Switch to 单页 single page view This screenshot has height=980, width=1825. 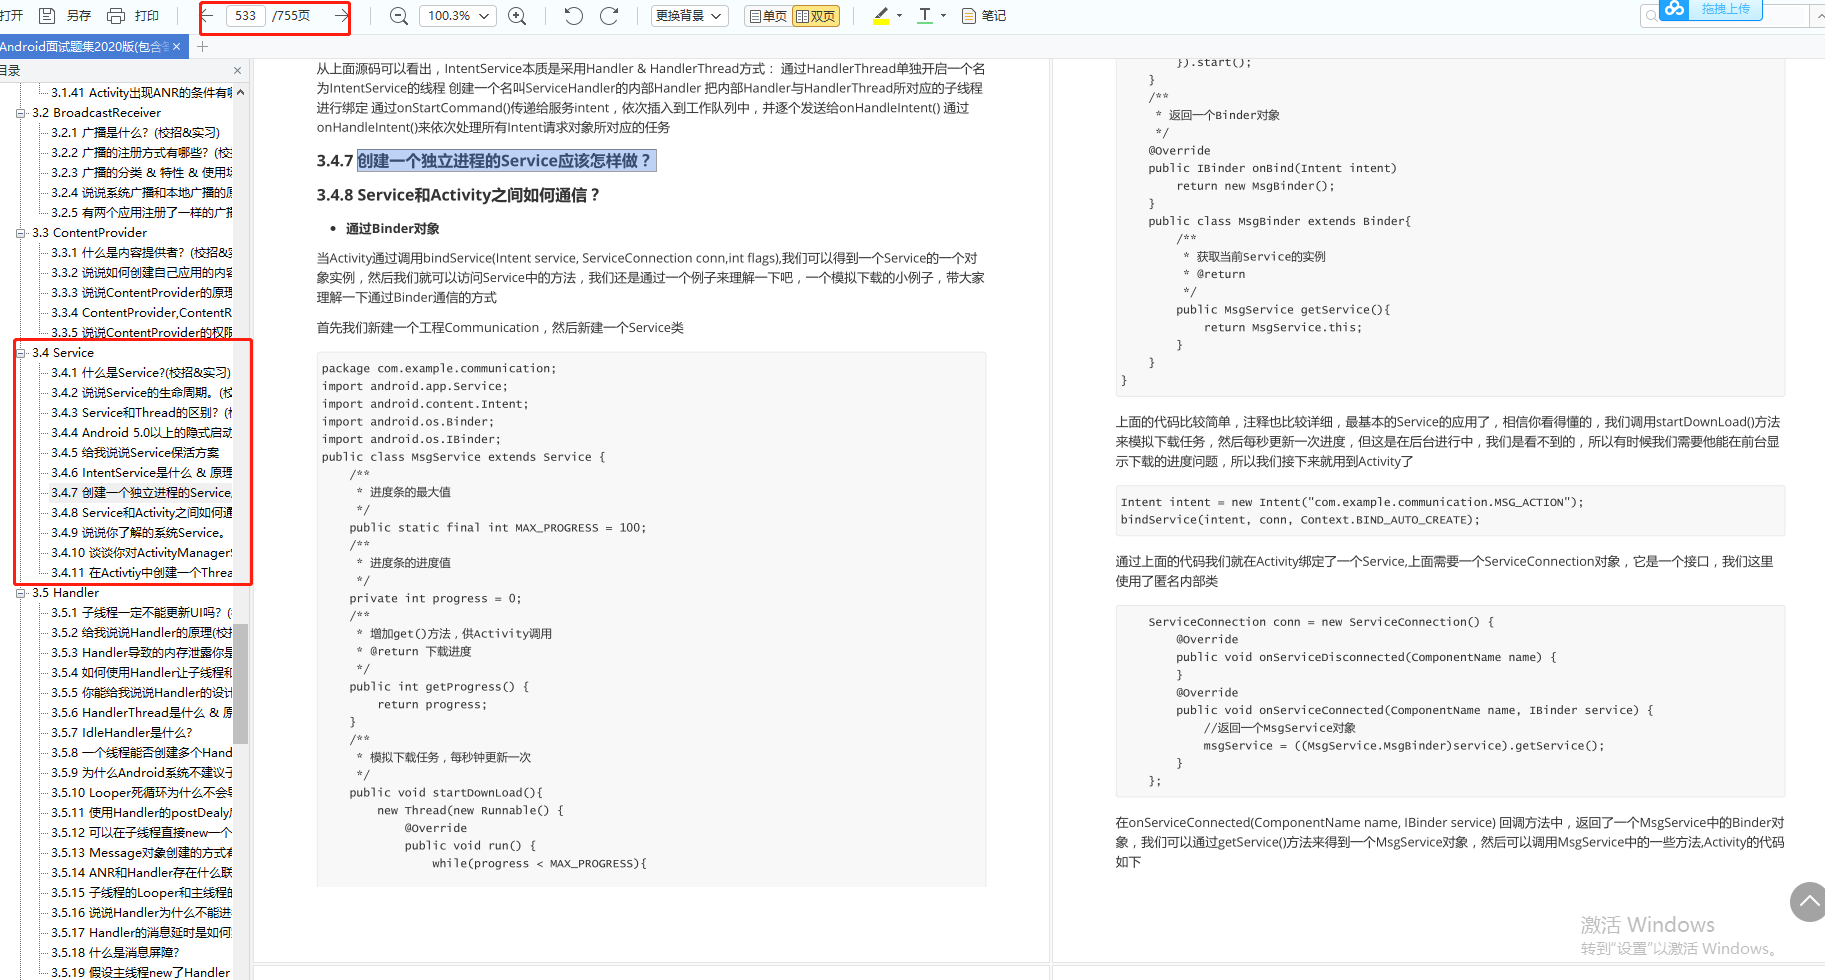click(768, 16)
